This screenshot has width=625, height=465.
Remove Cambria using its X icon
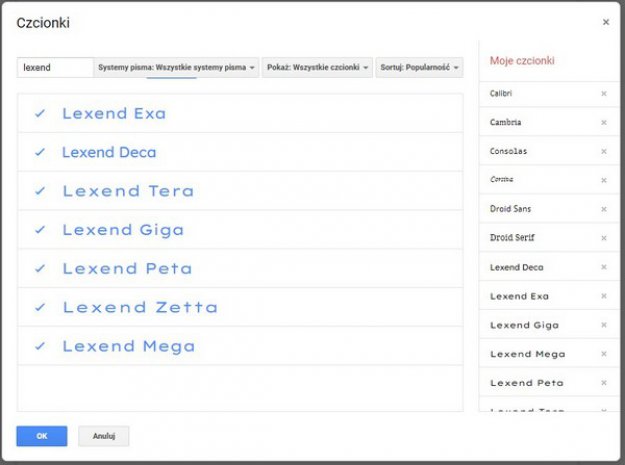click(x=603, y=123)
